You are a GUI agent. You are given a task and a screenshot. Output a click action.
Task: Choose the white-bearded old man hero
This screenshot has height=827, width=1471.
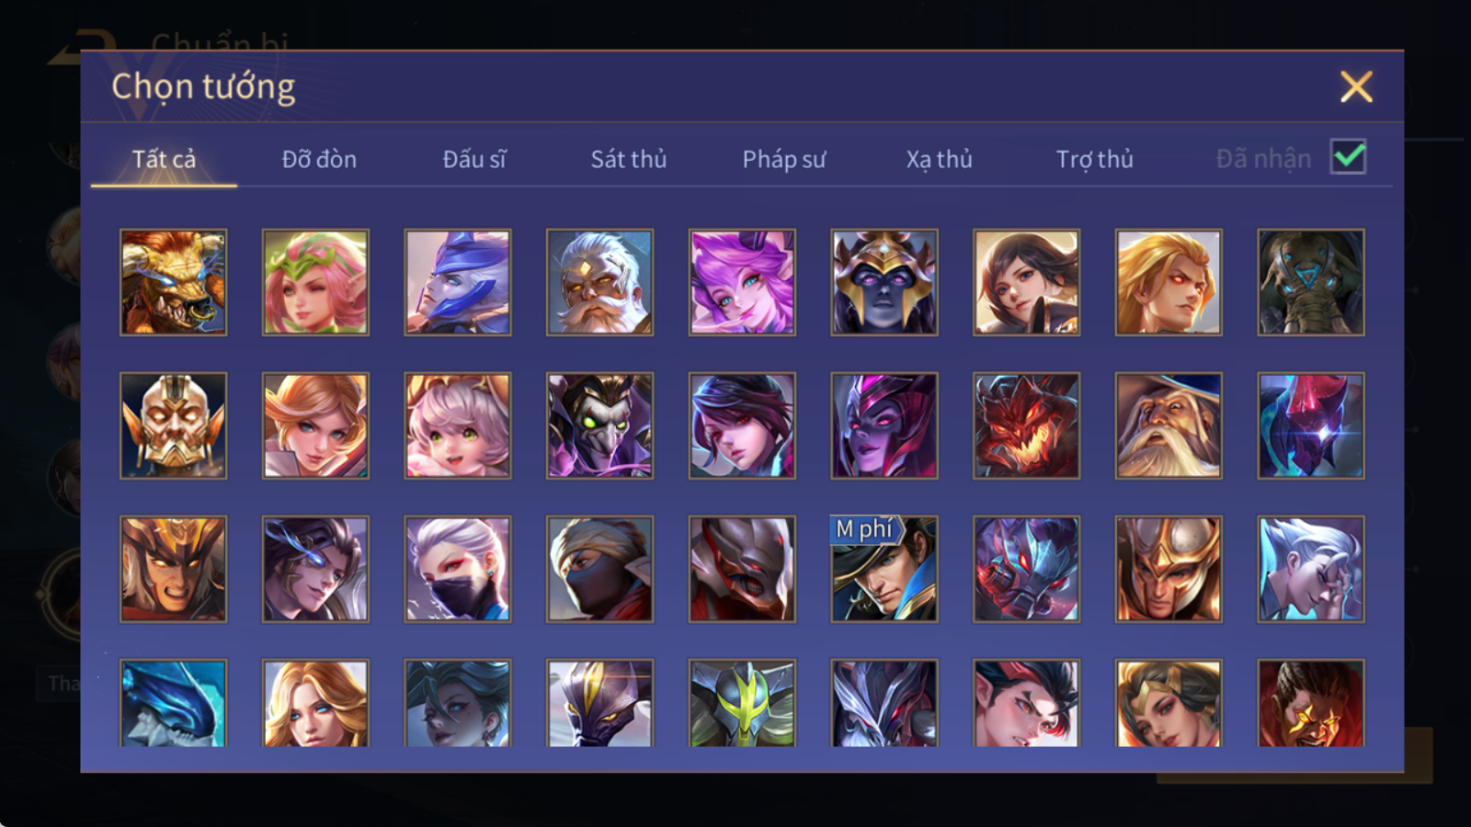(599, 282)
